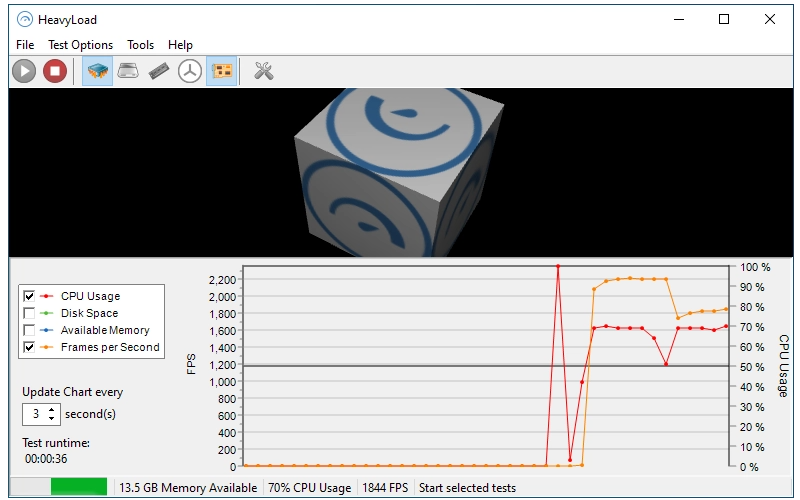Maximize the HeavyLoad window
Image resolution: width=800 pixels, height=500 pixels.
coord(723,19)
